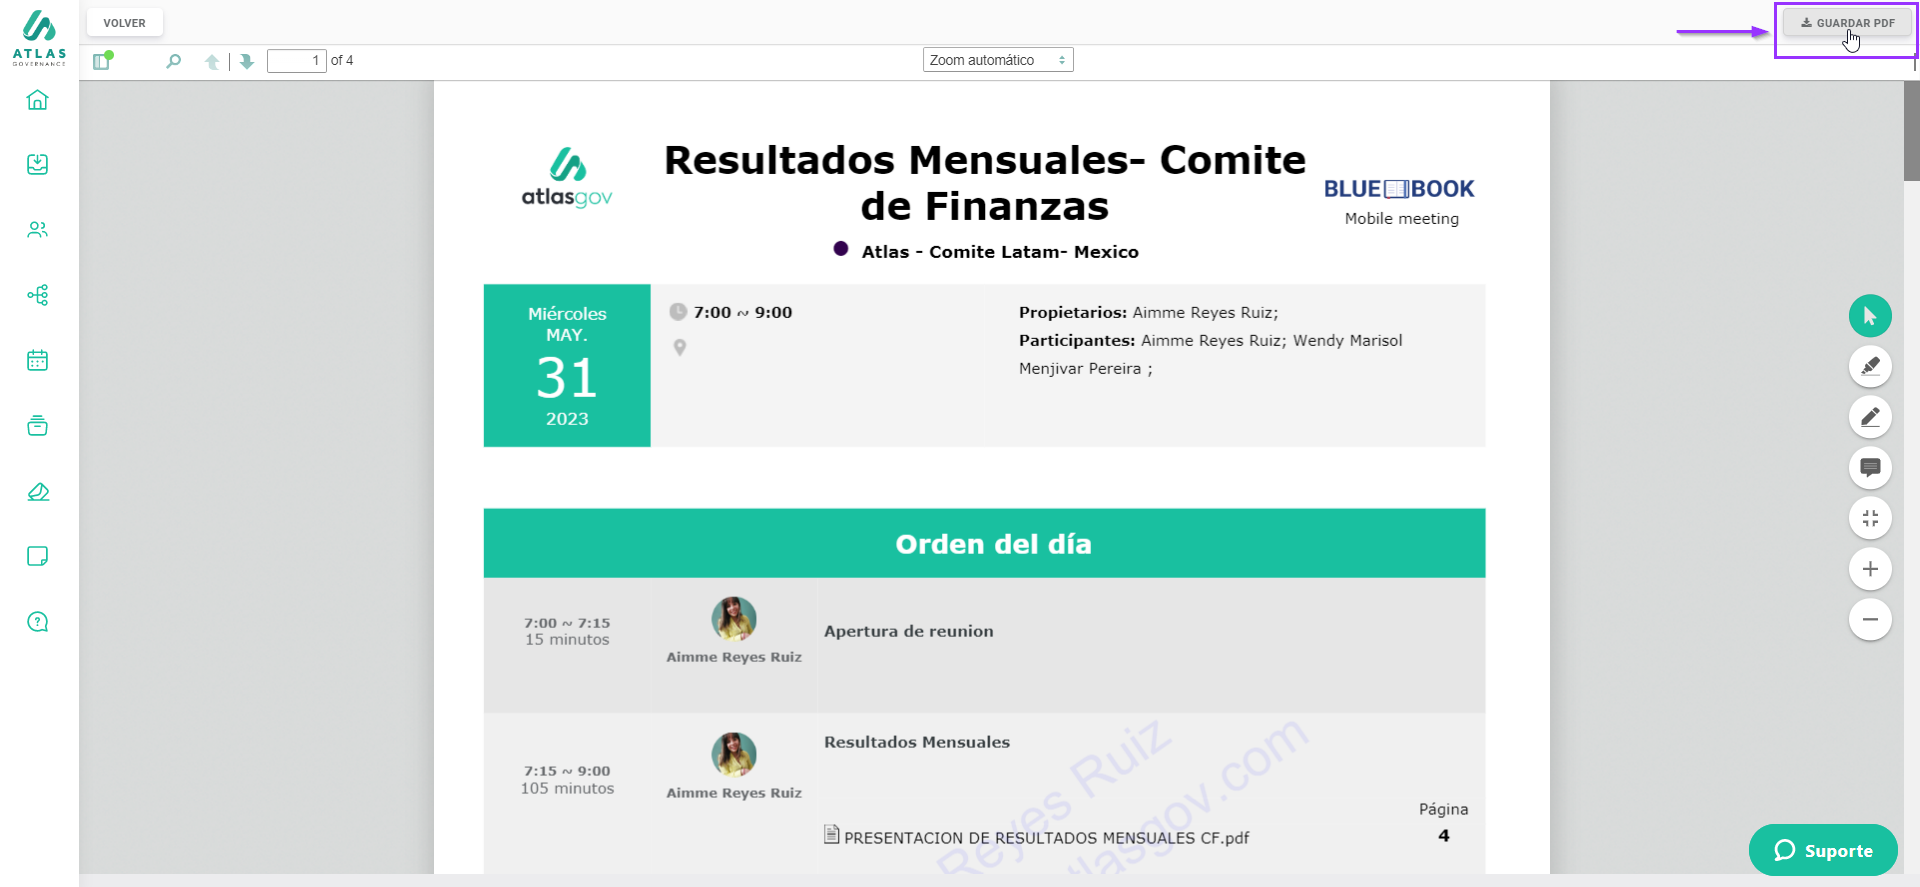Click the document title Resultados Mensuales
1920x887 pixels.
[985, 183]
